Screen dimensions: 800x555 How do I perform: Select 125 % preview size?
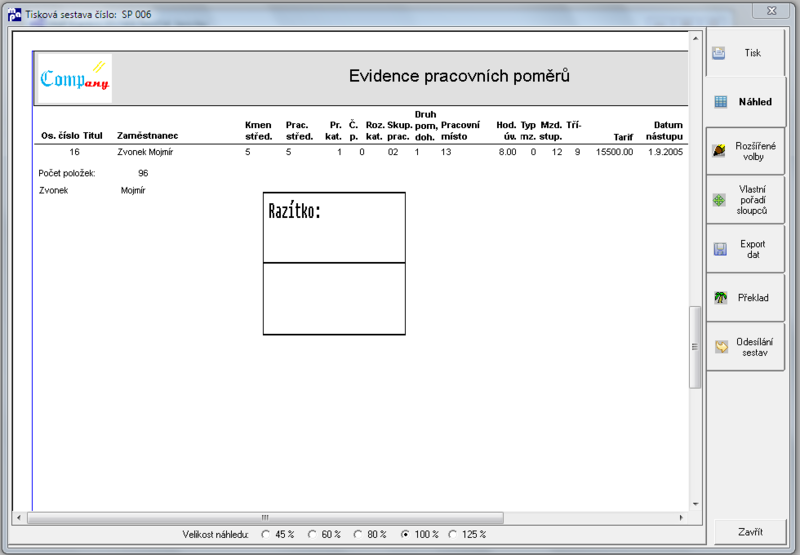coord(452,535)
